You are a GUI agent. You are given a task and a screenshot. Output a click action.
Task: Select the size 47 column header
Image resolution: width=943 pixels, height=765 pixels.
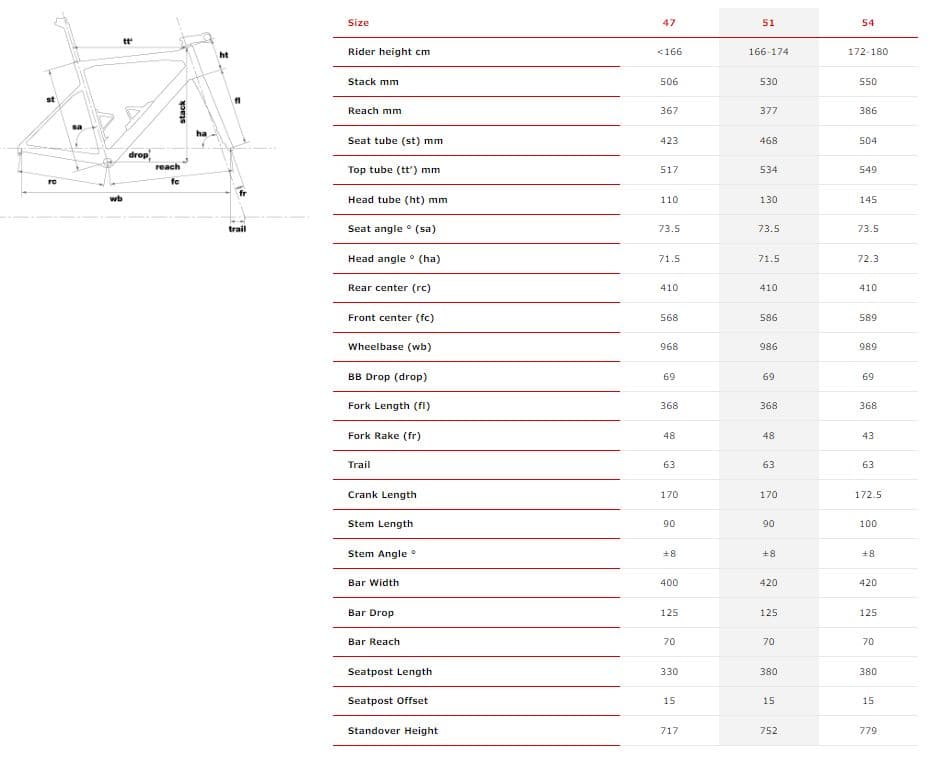click(669, 22)
